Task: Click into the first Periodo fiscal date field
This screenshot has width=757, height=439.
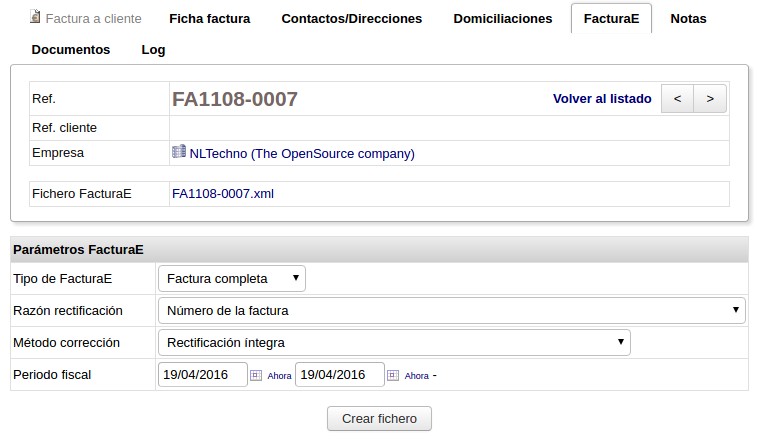Action: [203, 375]
